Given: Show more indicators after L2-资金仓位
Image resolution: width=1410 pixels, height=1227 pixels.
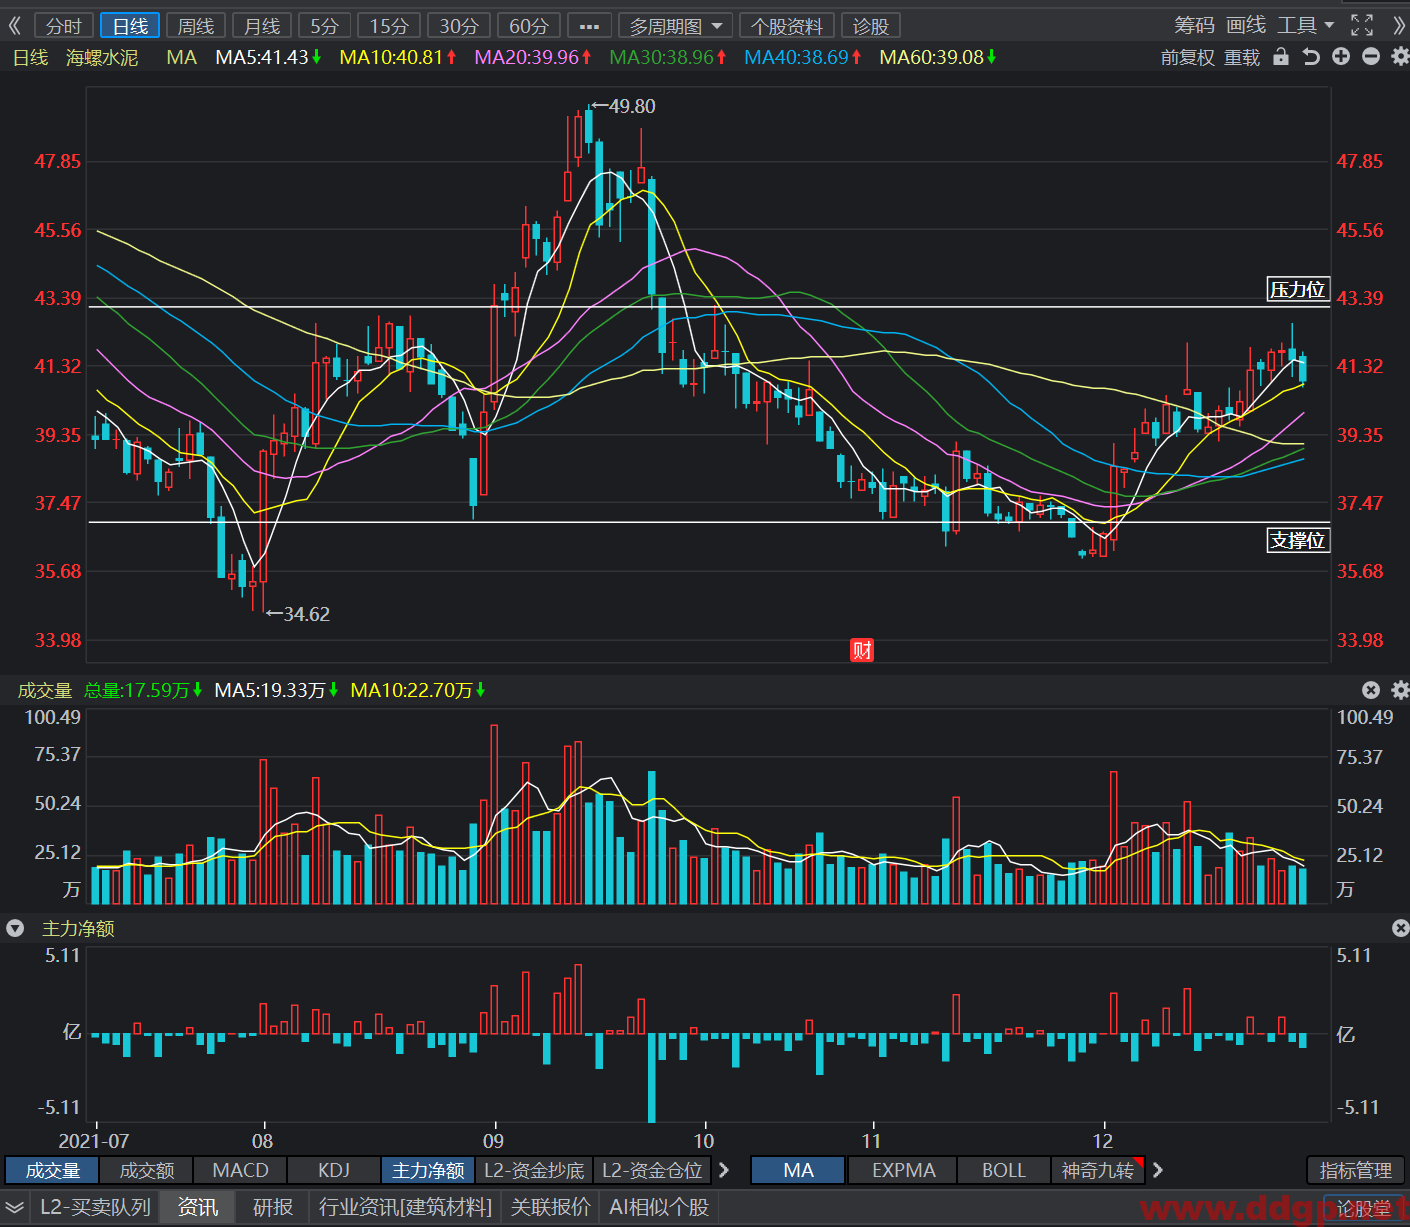Looking at the screenshot, I should 724,1170.
